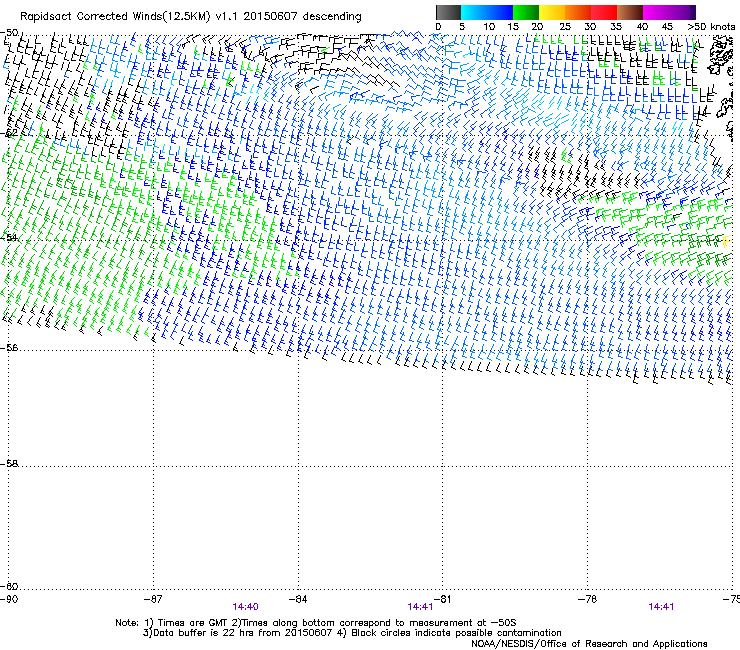Click legend scale label '20'
740x650 pixels.
(537, 27)
